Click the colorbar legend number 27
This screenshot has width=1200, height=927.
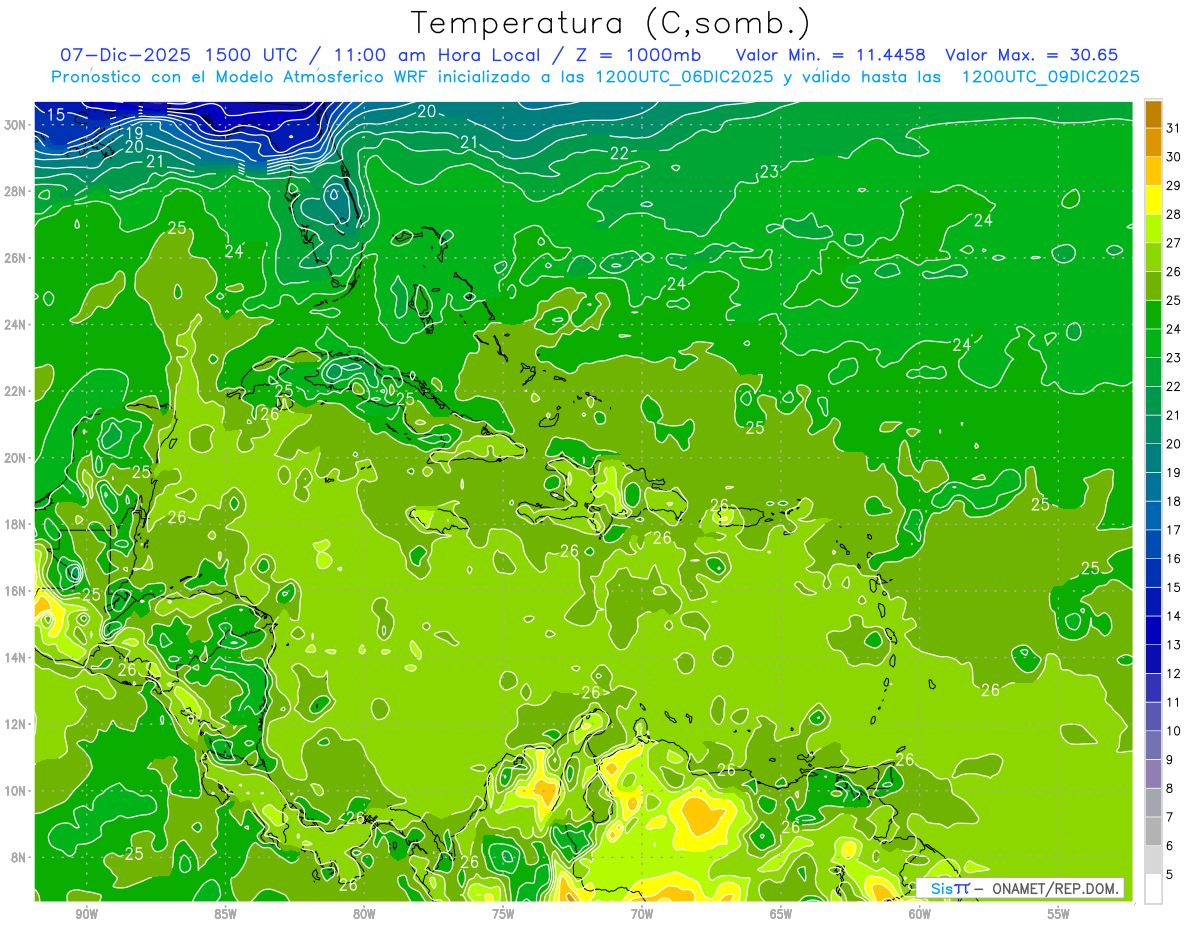[x=1174, y=243]
